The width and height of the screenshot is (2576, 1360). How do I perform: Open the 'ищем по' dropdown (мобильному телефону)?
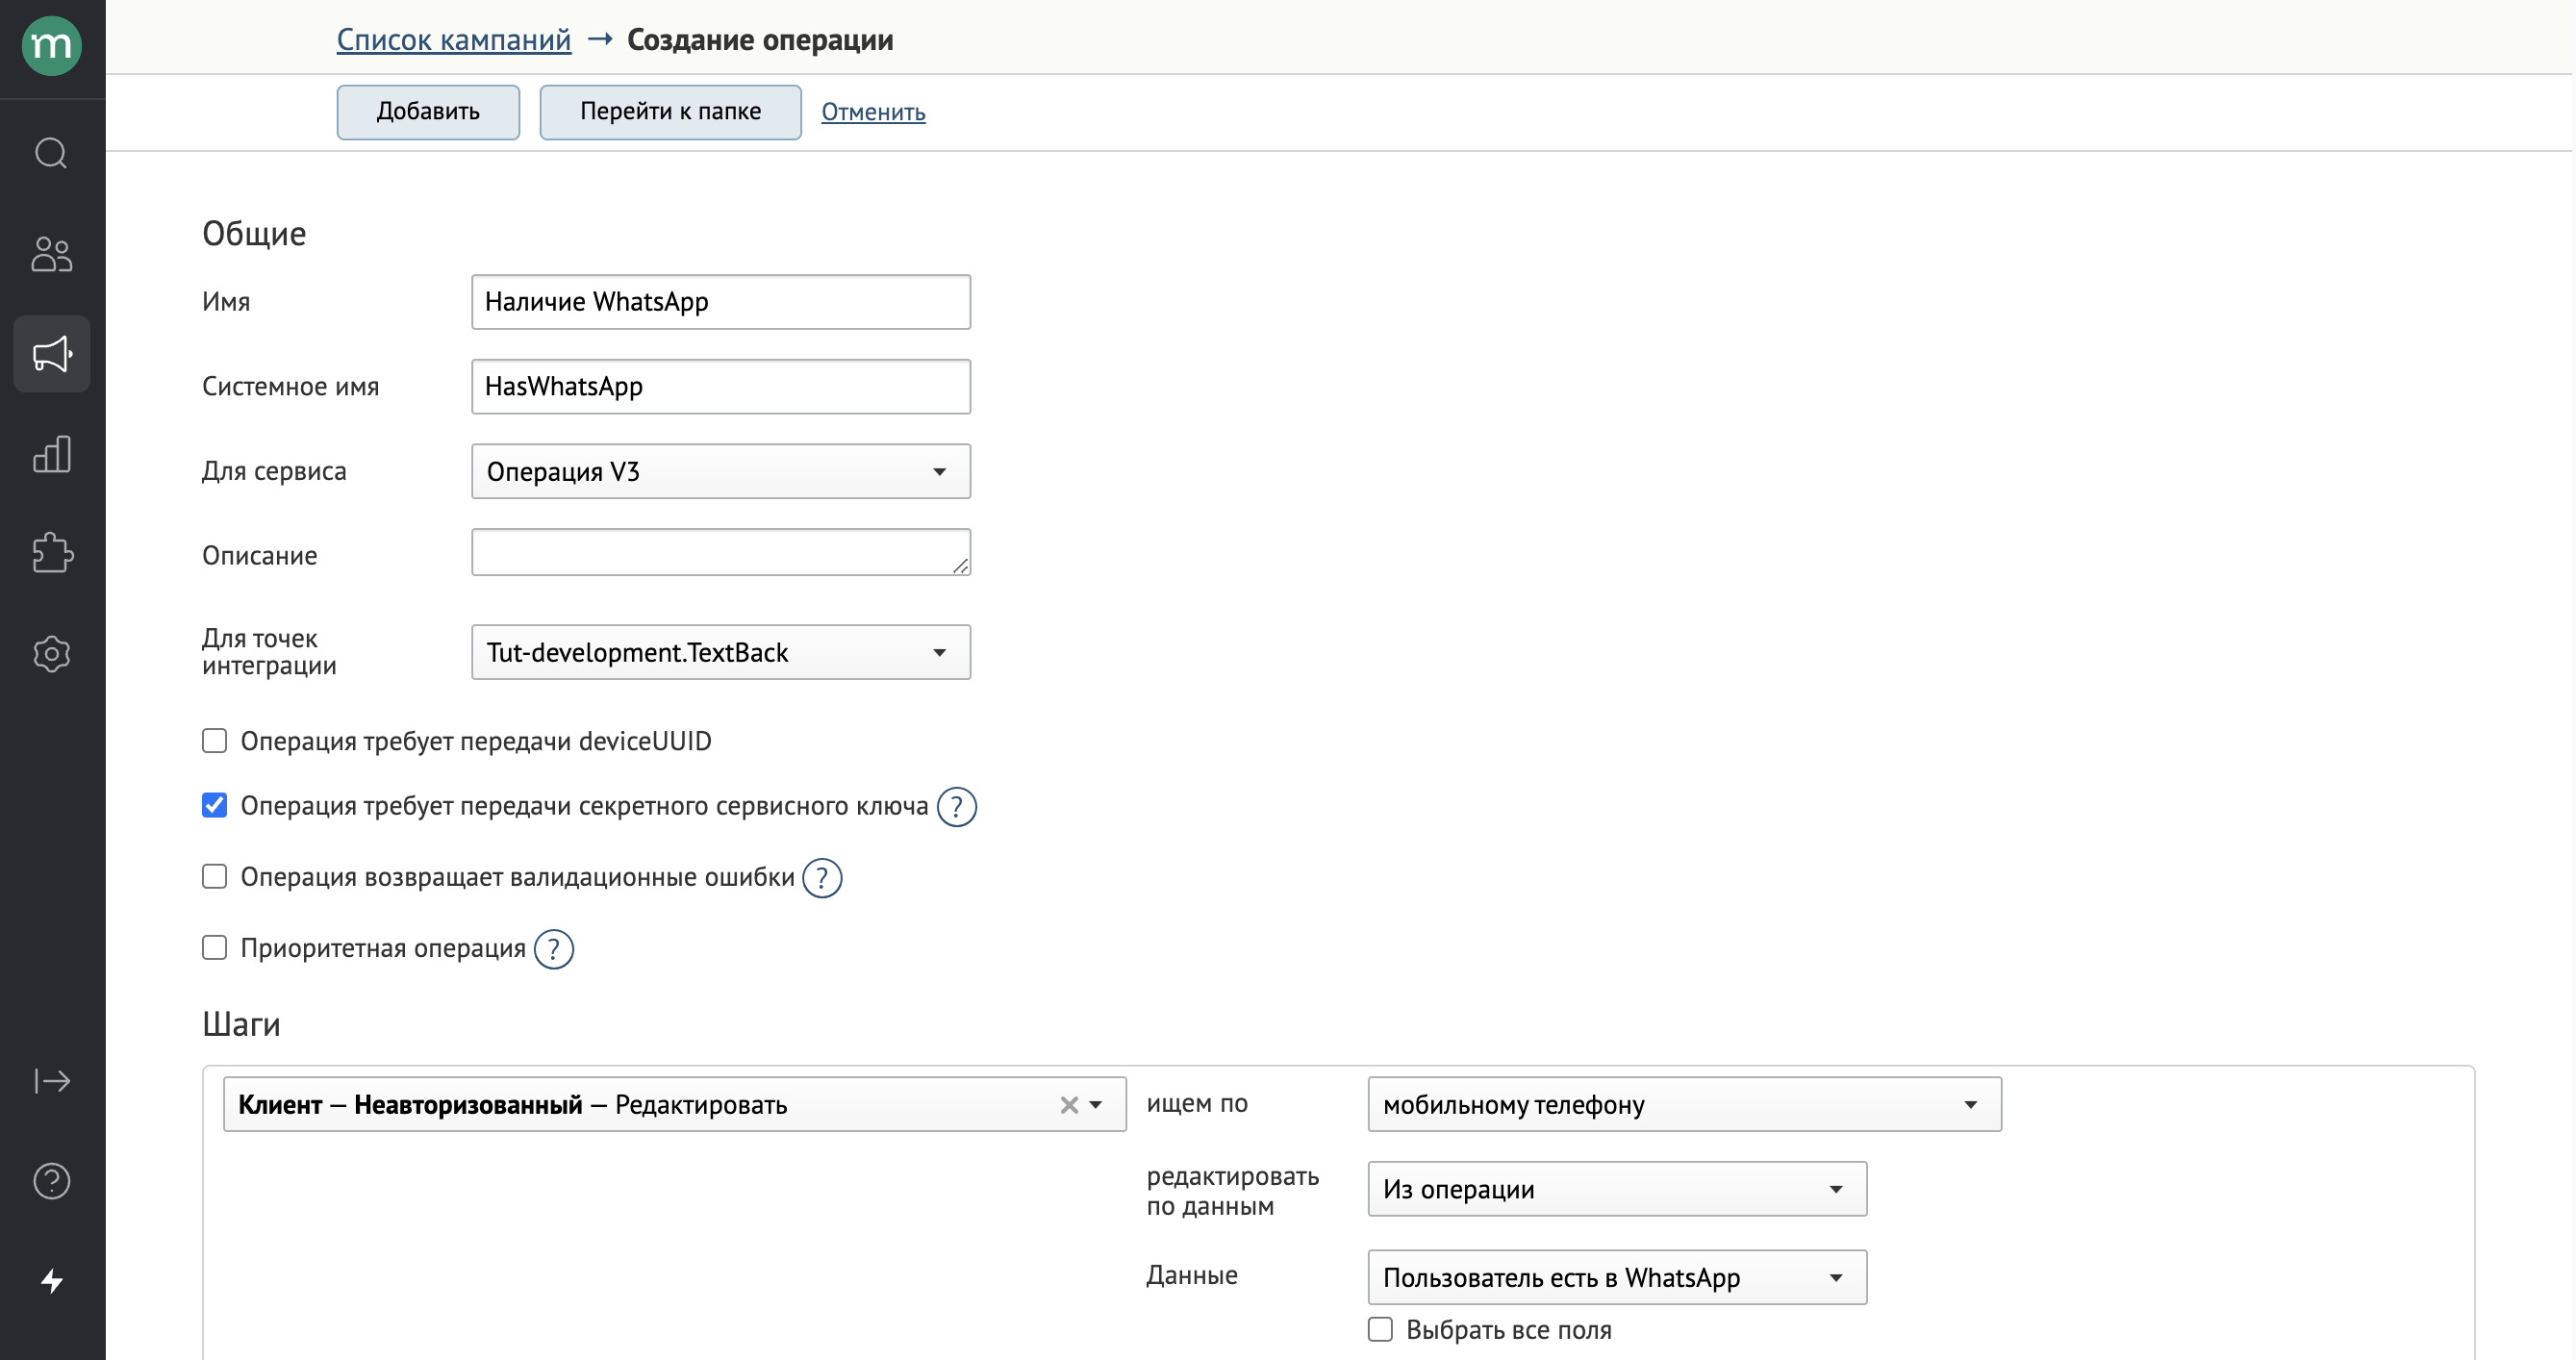(1684, 1105)
